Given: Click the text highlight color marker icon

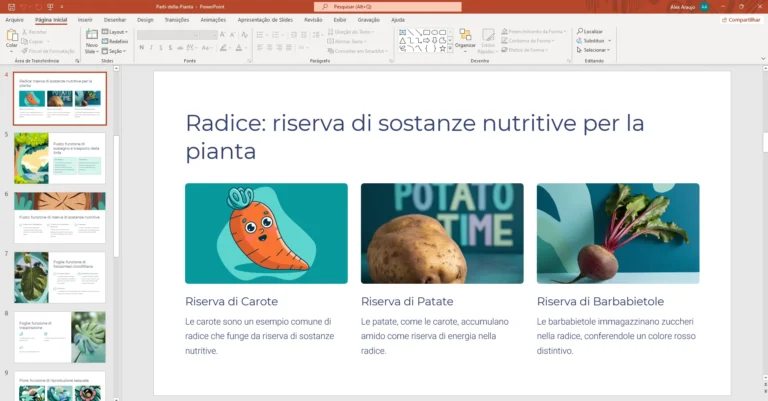Looking at the screenshot, I should coord(224,47).
